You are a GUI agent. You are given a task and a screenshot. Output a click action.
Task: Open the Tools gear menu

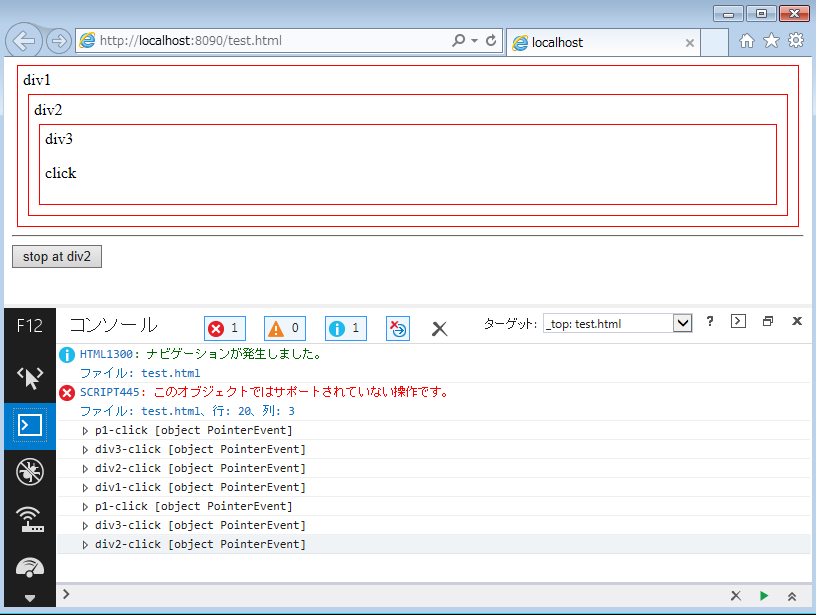coord(796,40)
